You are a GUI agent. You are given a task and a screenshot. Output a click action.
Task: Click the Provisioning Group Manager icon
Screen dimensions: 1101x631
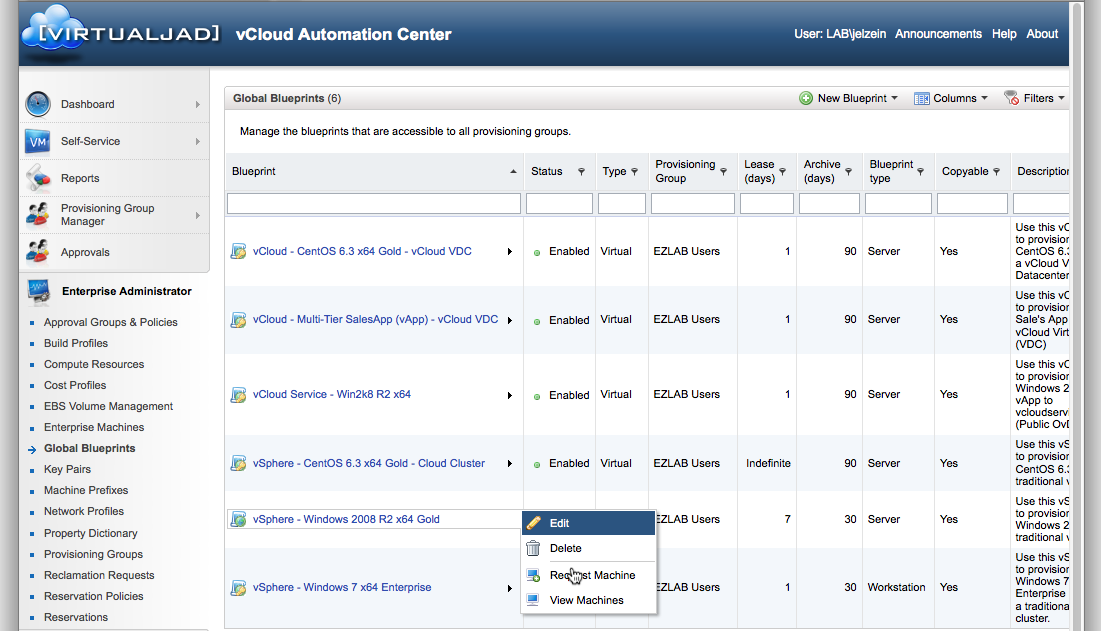click(x=38, y=215)
